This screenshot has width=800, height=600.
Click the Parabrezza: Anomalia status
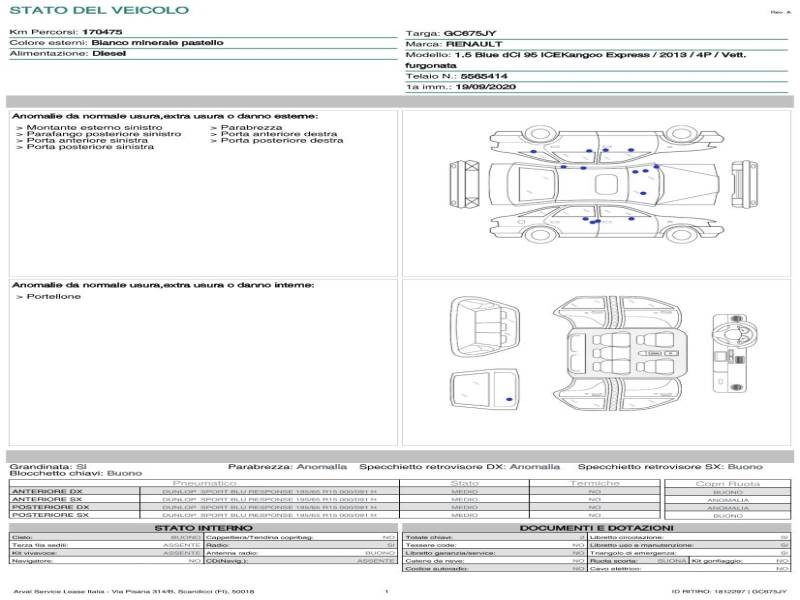(x=287, y=467)
